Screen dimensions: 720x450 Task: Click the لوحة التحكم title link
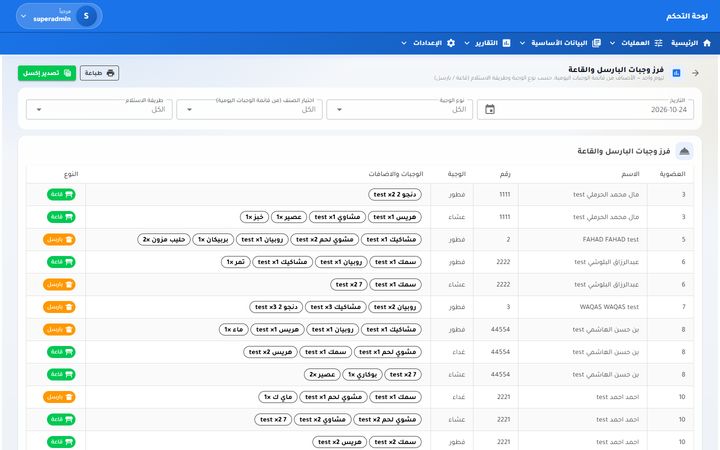click(687, 16)
